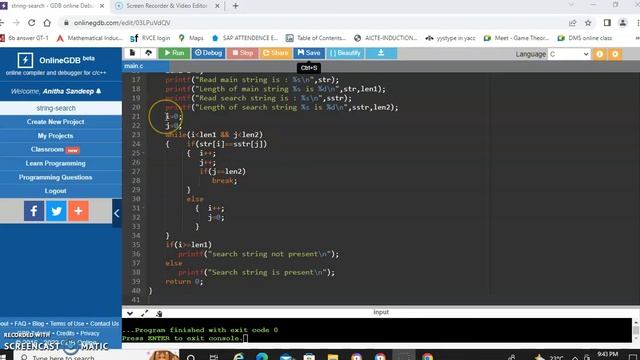640x360 pixels.
Task: Save the project
Action: click(x=309, y=53)
